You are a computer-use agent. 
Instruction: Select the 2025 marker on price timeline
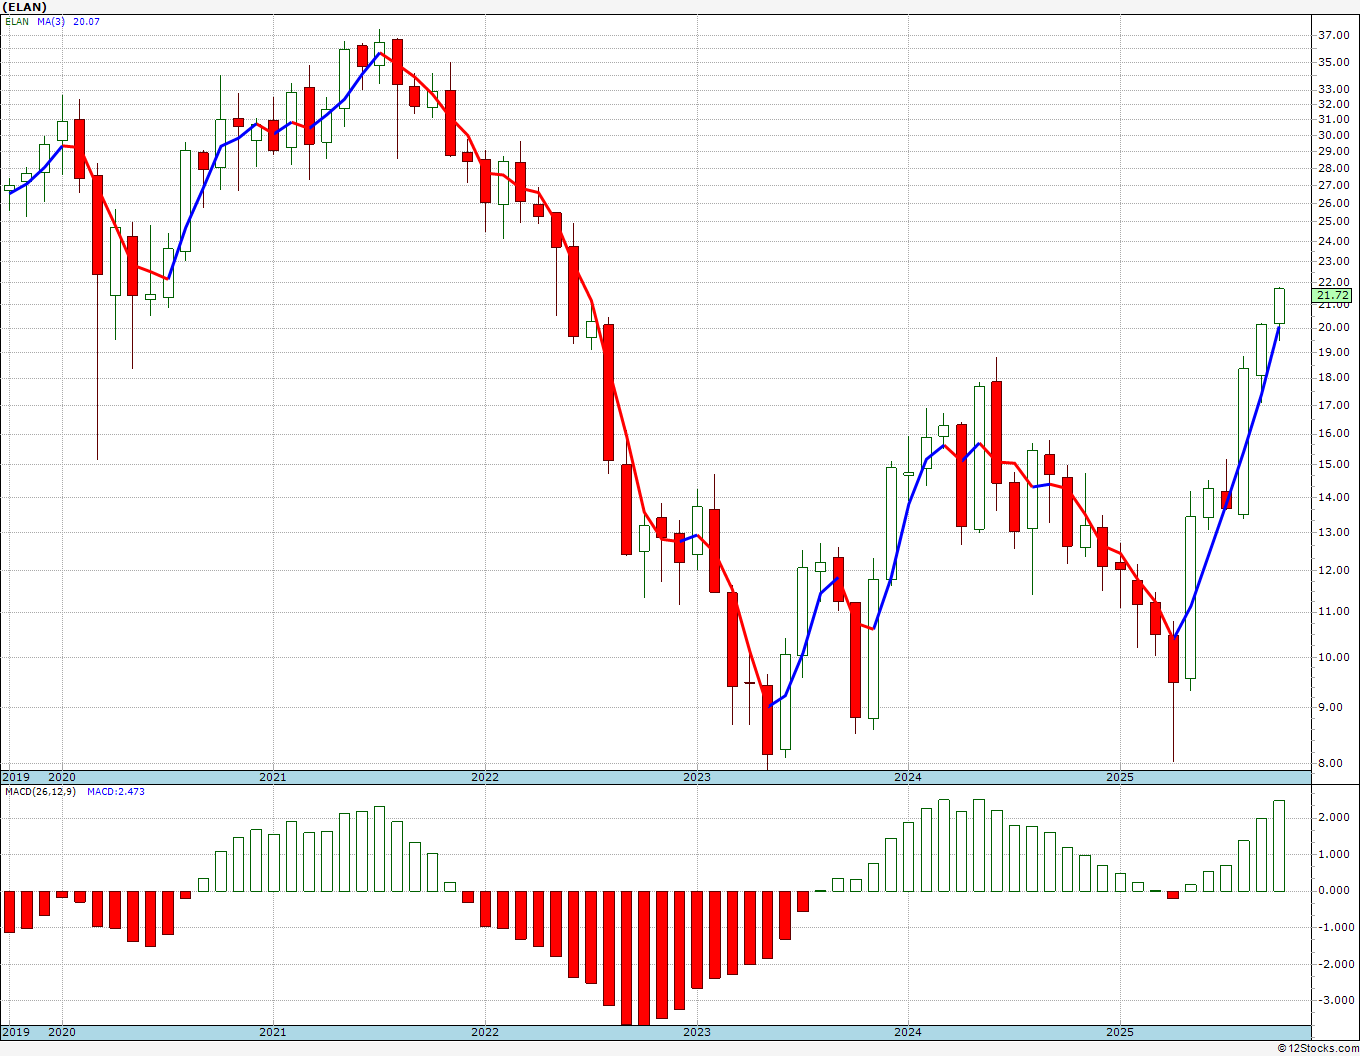pyautogui.click(x=1119, y=777)
